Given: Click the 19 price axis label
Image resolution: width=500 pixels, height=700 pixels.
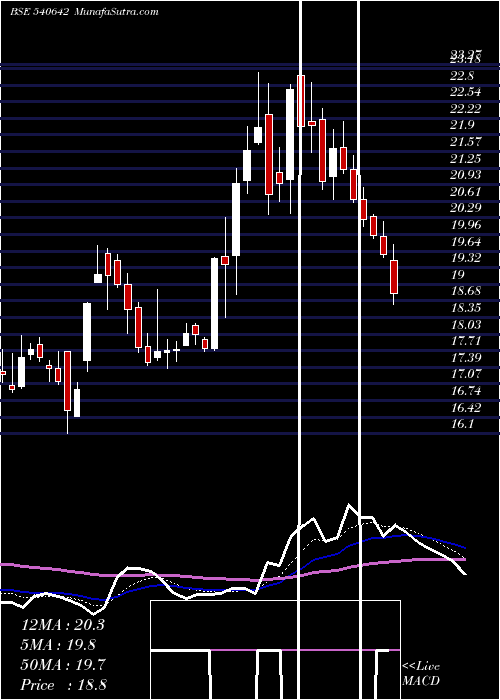Looking at the screenshot, I should tap(457, 275).
